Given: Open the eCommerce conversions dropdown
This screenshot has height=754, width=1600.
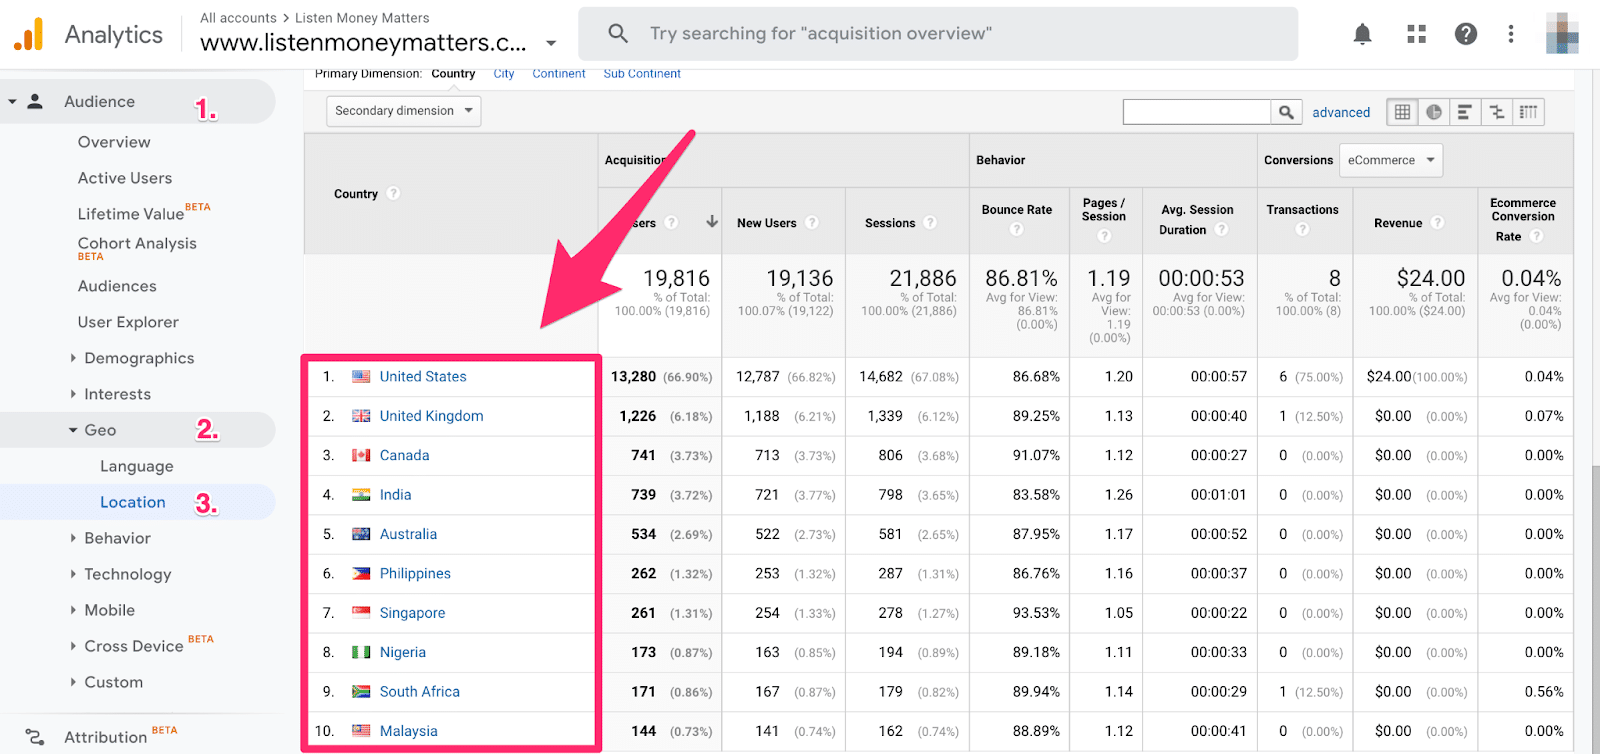Looking at the screenshot, I should [x=1391, y=160].
